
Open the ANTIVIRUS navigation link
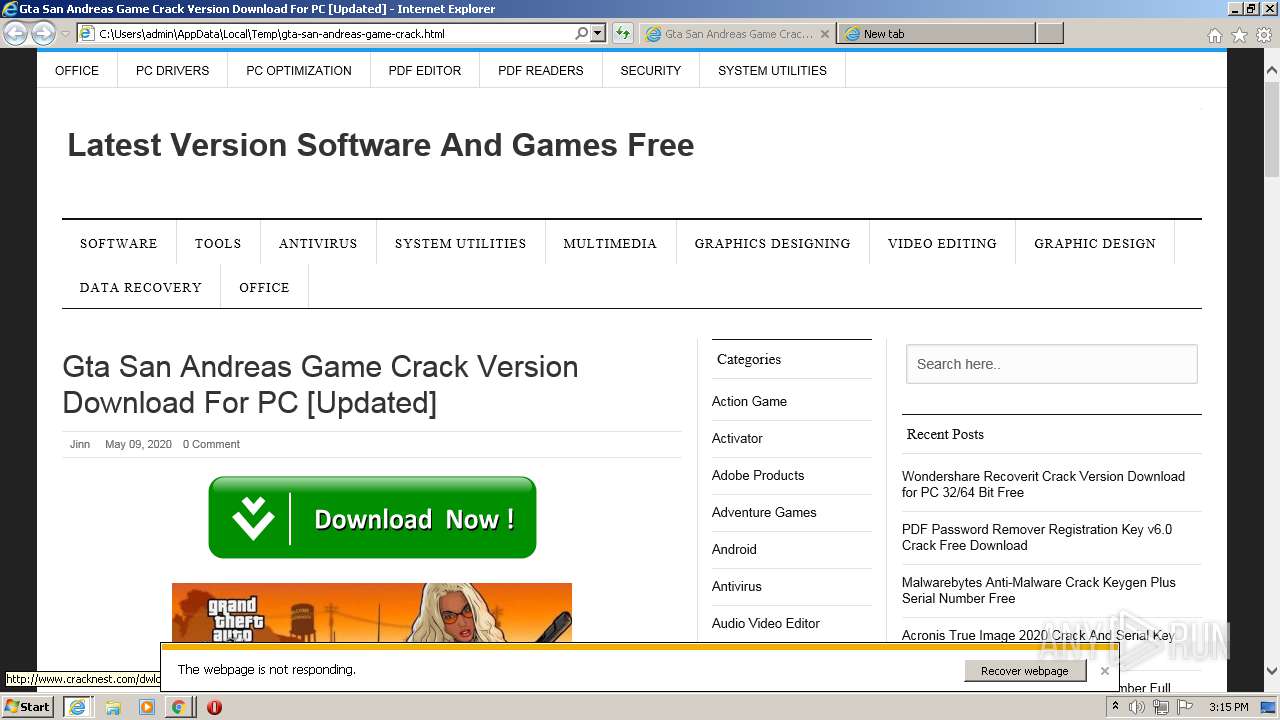pyautogui.click(x=318, y=243)
